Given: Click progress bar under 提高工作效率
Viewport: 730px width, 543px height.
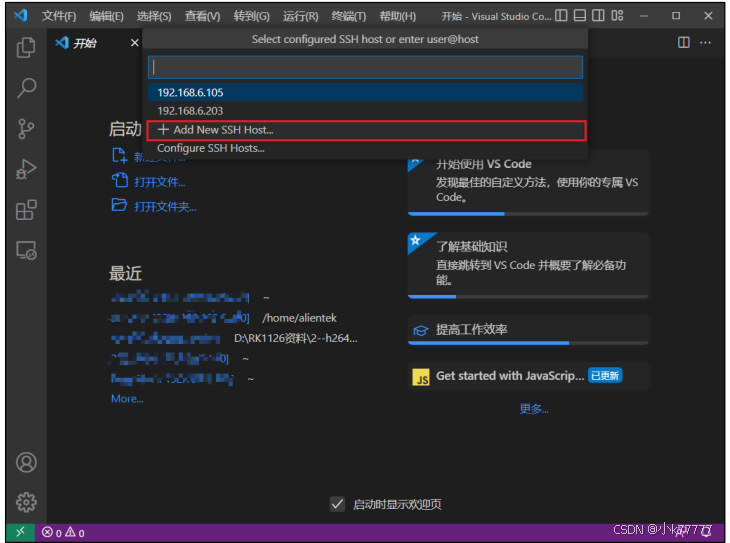Looking at the screenshot, I should tap(528, 343).
